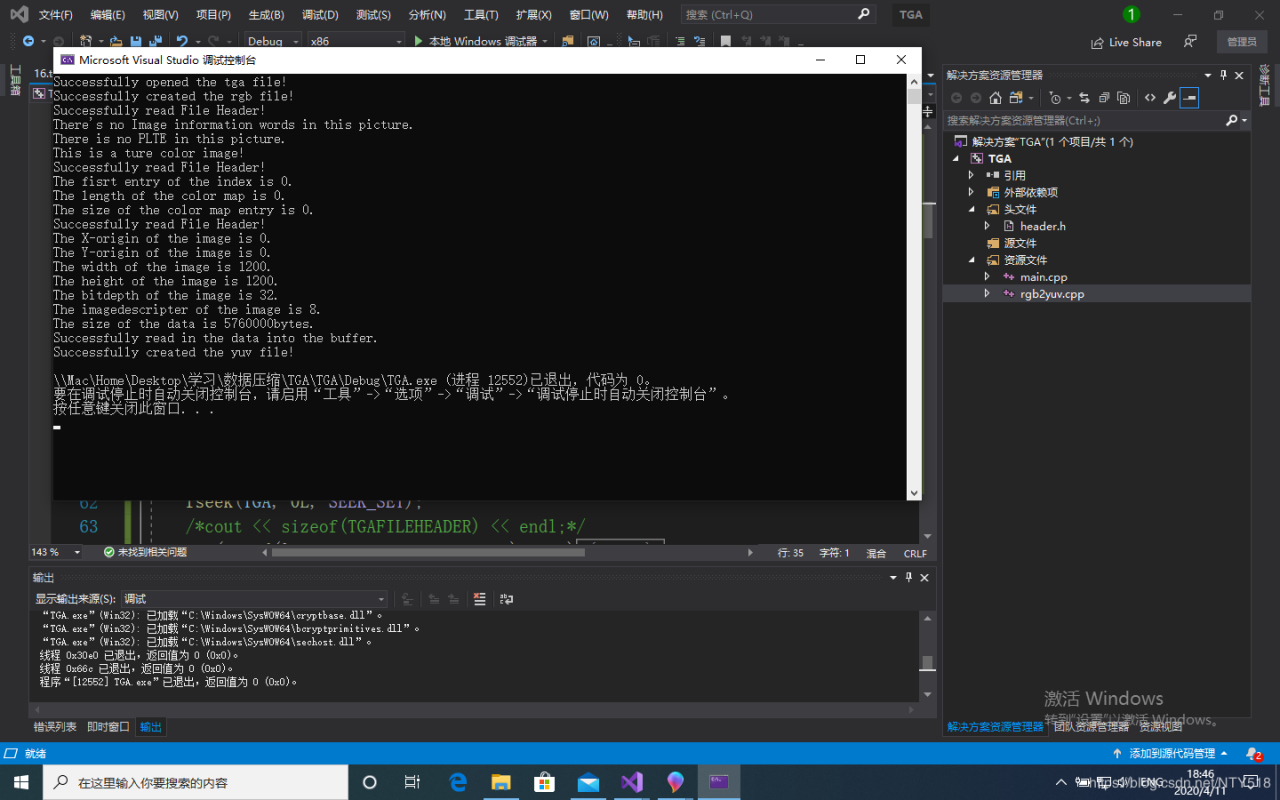Click the Home icon in Solution Explorer toolbar
Image resolution: width=1280 pixels, height=800 pixels.
coord(995,98)
